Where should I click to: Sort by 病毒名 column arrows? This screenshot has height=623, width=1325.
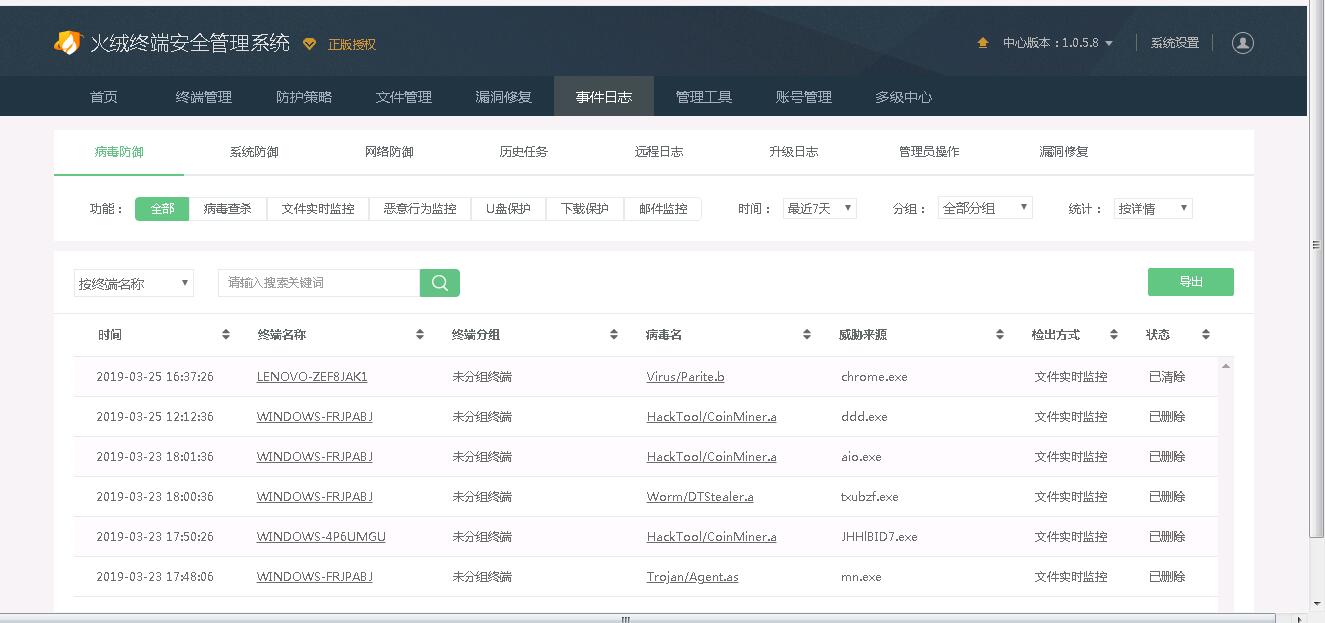point(806,335)
